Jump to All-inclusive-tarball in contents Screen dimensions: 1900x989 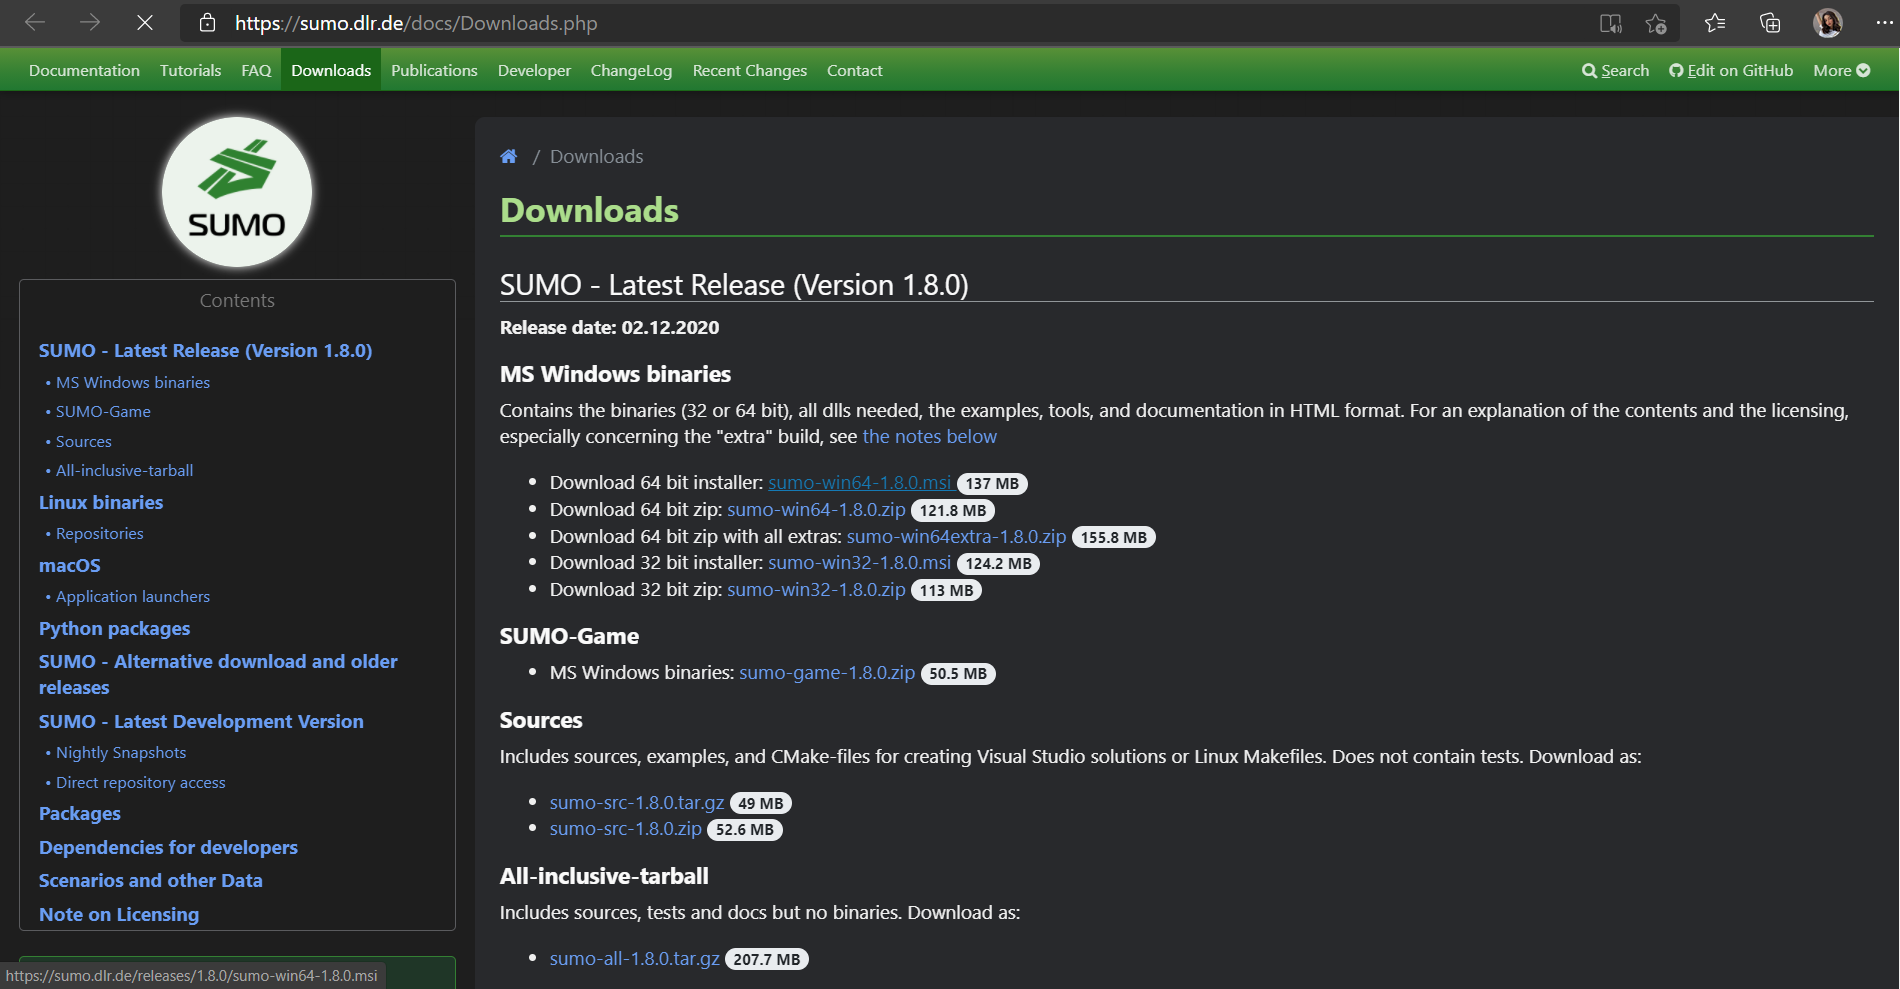pyautogui.click(x=125, y=471)
